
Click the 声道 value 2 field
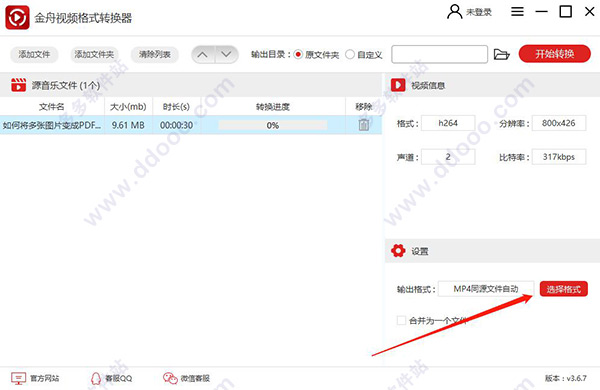[x=448, y=157]
